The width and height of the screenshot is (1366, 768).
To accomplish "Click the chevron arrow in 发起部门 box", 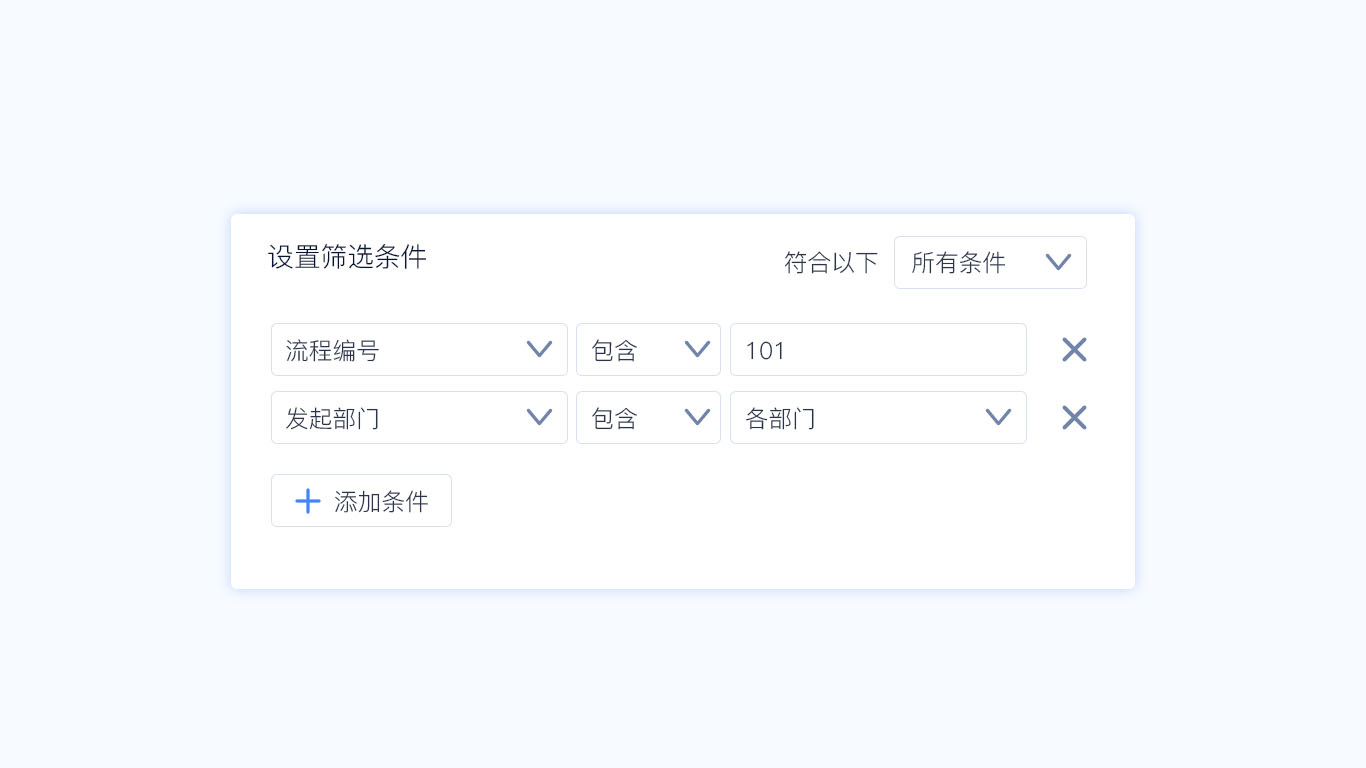I will [539, 417].
